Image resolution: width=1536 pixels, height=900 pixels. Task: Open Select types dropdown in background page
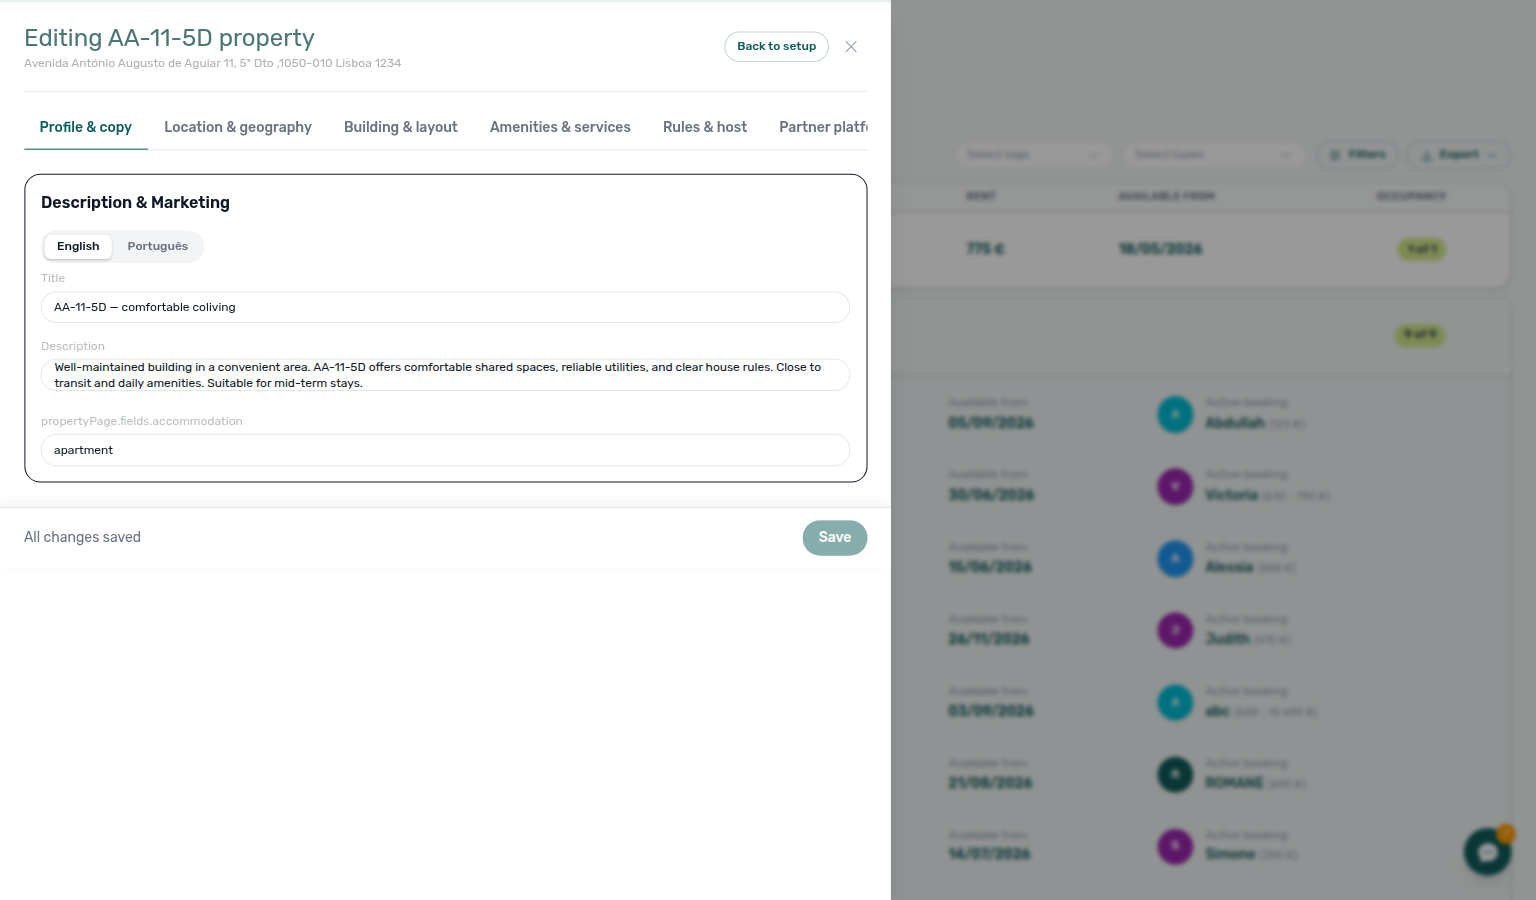[1214, 155]
